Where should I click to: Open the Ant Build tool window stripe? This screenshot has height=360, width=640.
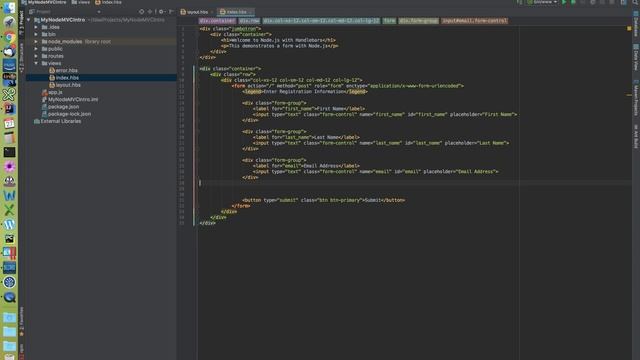(x=636, y=136)
